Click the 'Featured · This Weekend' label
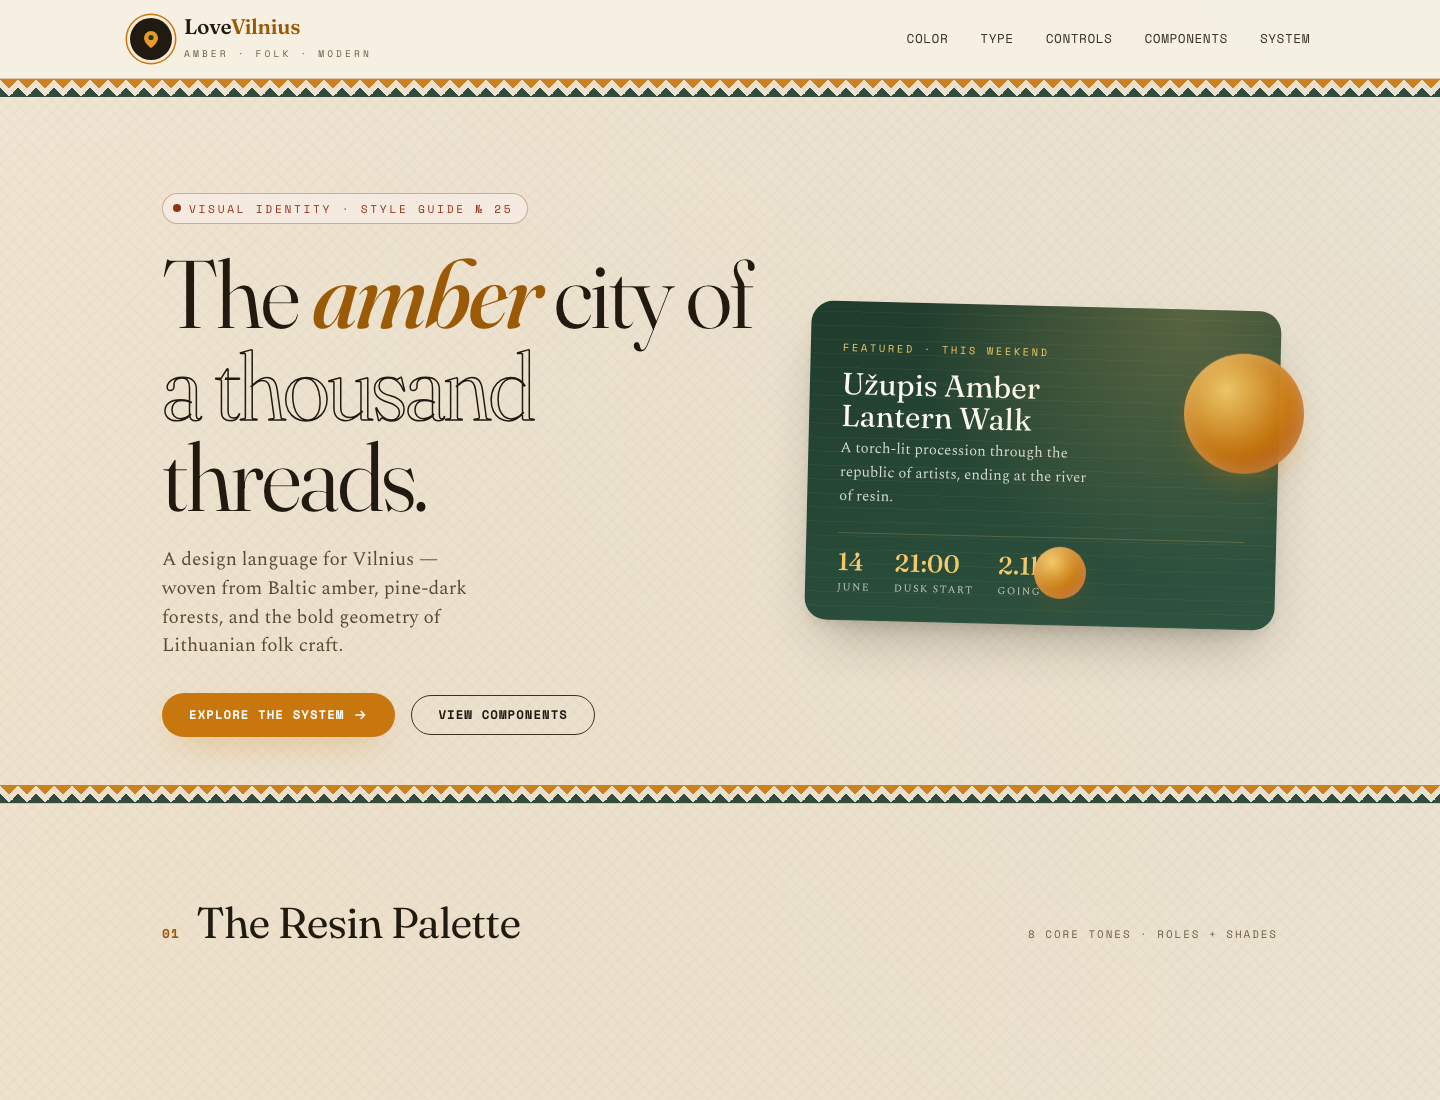The image size is (1440, 1100). pyautogui.click(x=946, y=350)
